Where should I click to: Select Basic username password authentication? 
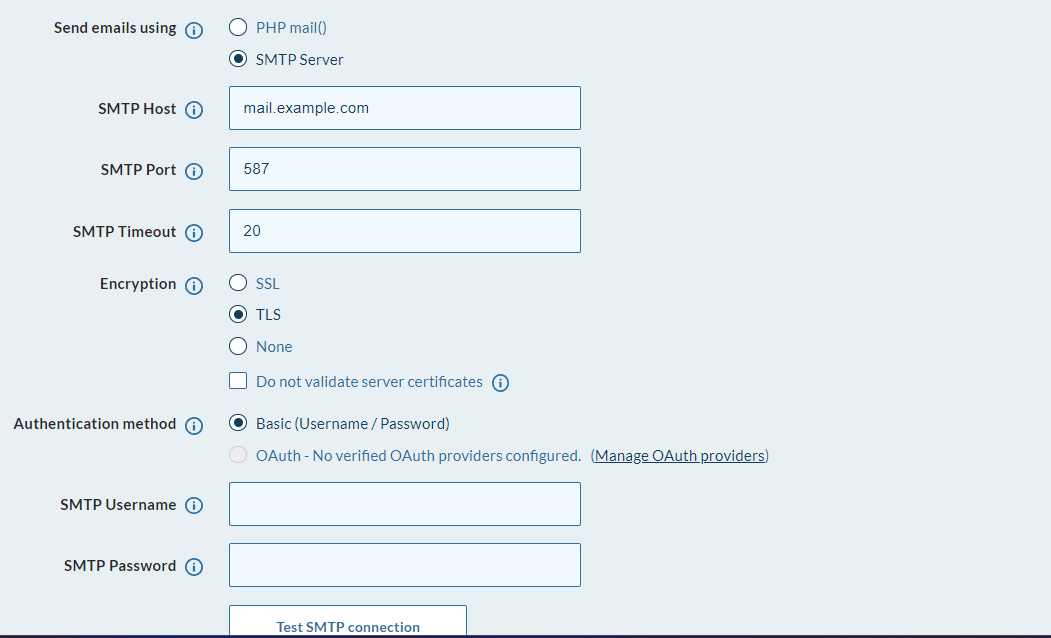pyautogui.click(x=238, y=422)
